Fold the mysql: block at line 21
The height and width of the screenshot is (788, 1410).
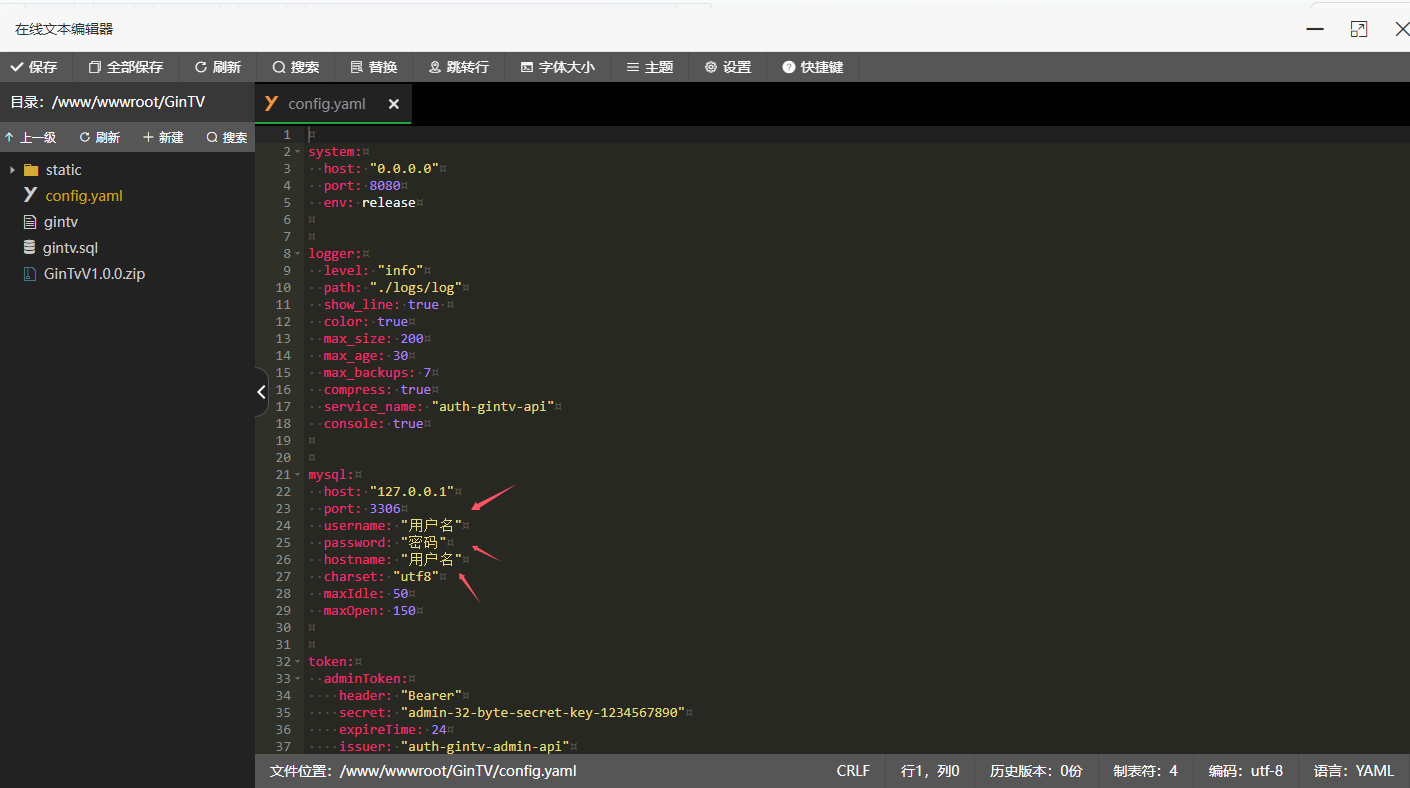[x=298, y=475]
